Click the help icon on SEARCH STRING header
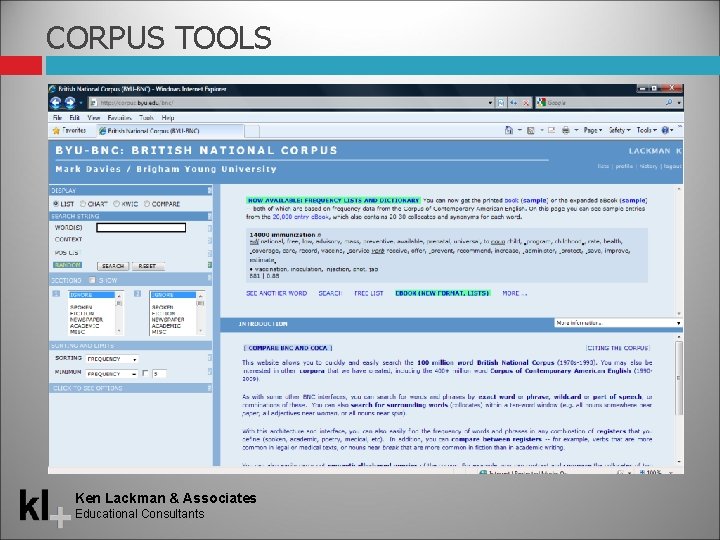 pos(210,216)
